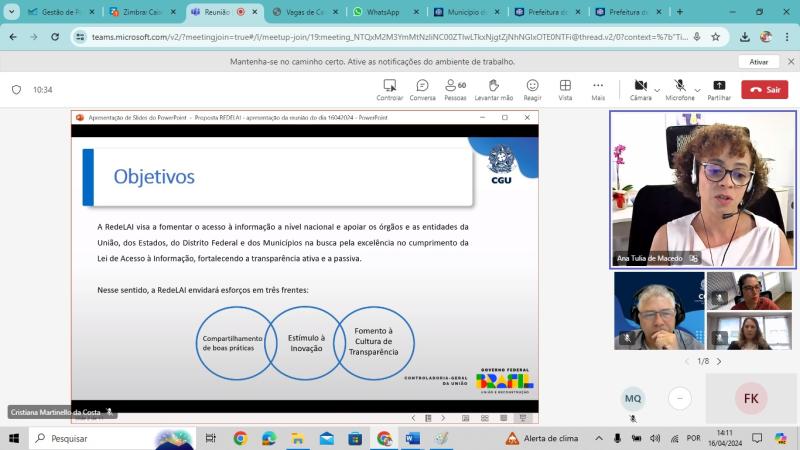Open Task View on the taskbar
The height and width of the screenshot is (450, 800).
[x=210, y=438]
